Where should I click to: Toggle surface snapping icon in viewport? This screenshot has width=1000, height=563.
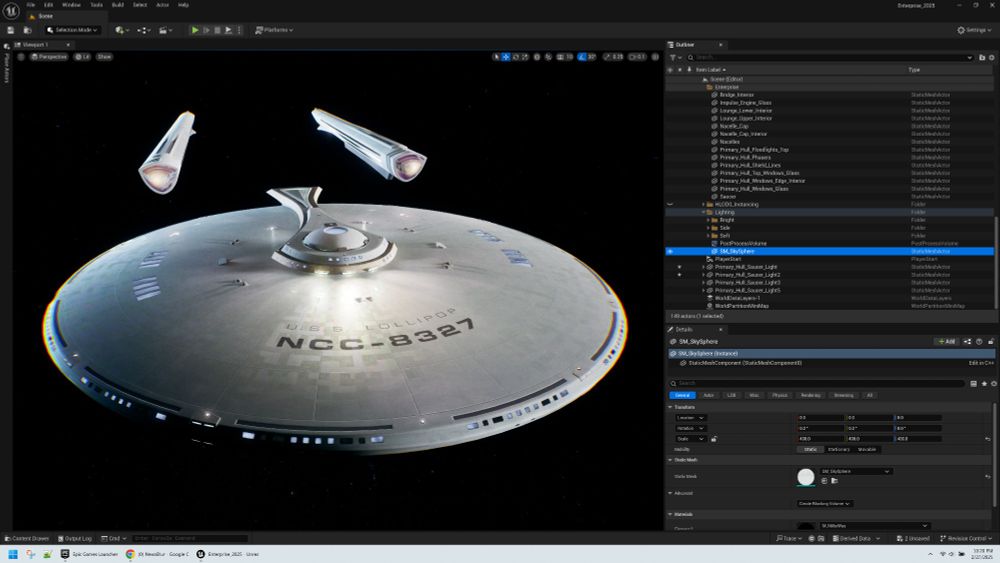tap(548, 57)
